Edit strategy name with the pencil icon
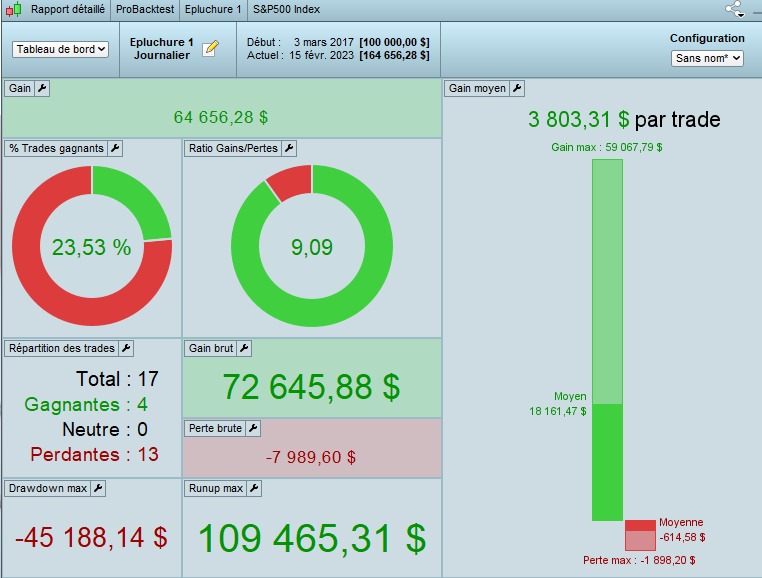 210,49
